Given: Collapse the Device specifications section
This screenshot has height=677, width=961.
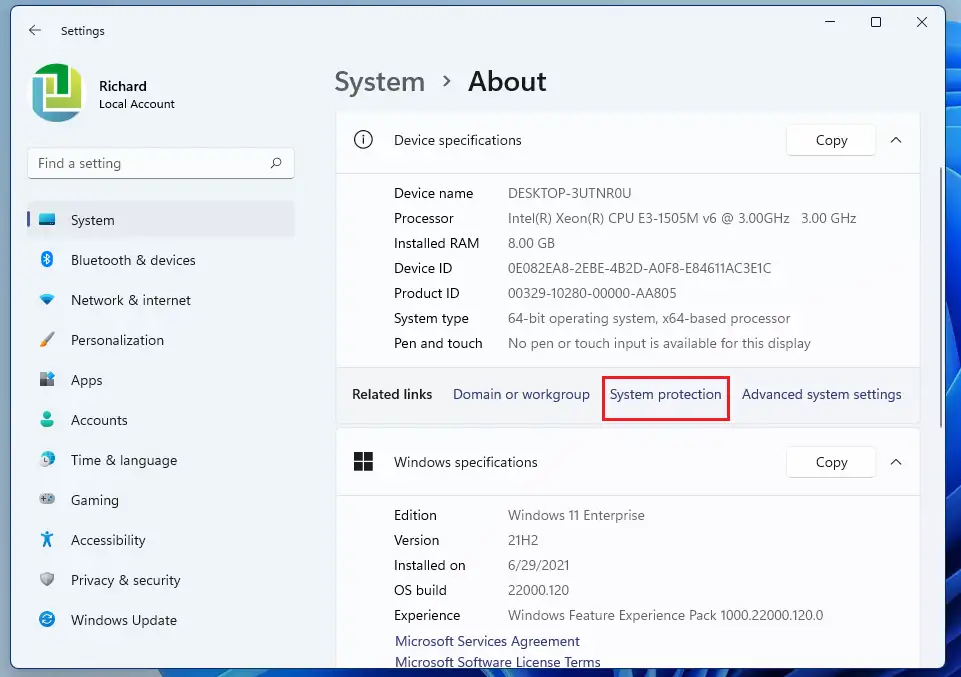Looking at the screenshot, I should tap(896, 140).
